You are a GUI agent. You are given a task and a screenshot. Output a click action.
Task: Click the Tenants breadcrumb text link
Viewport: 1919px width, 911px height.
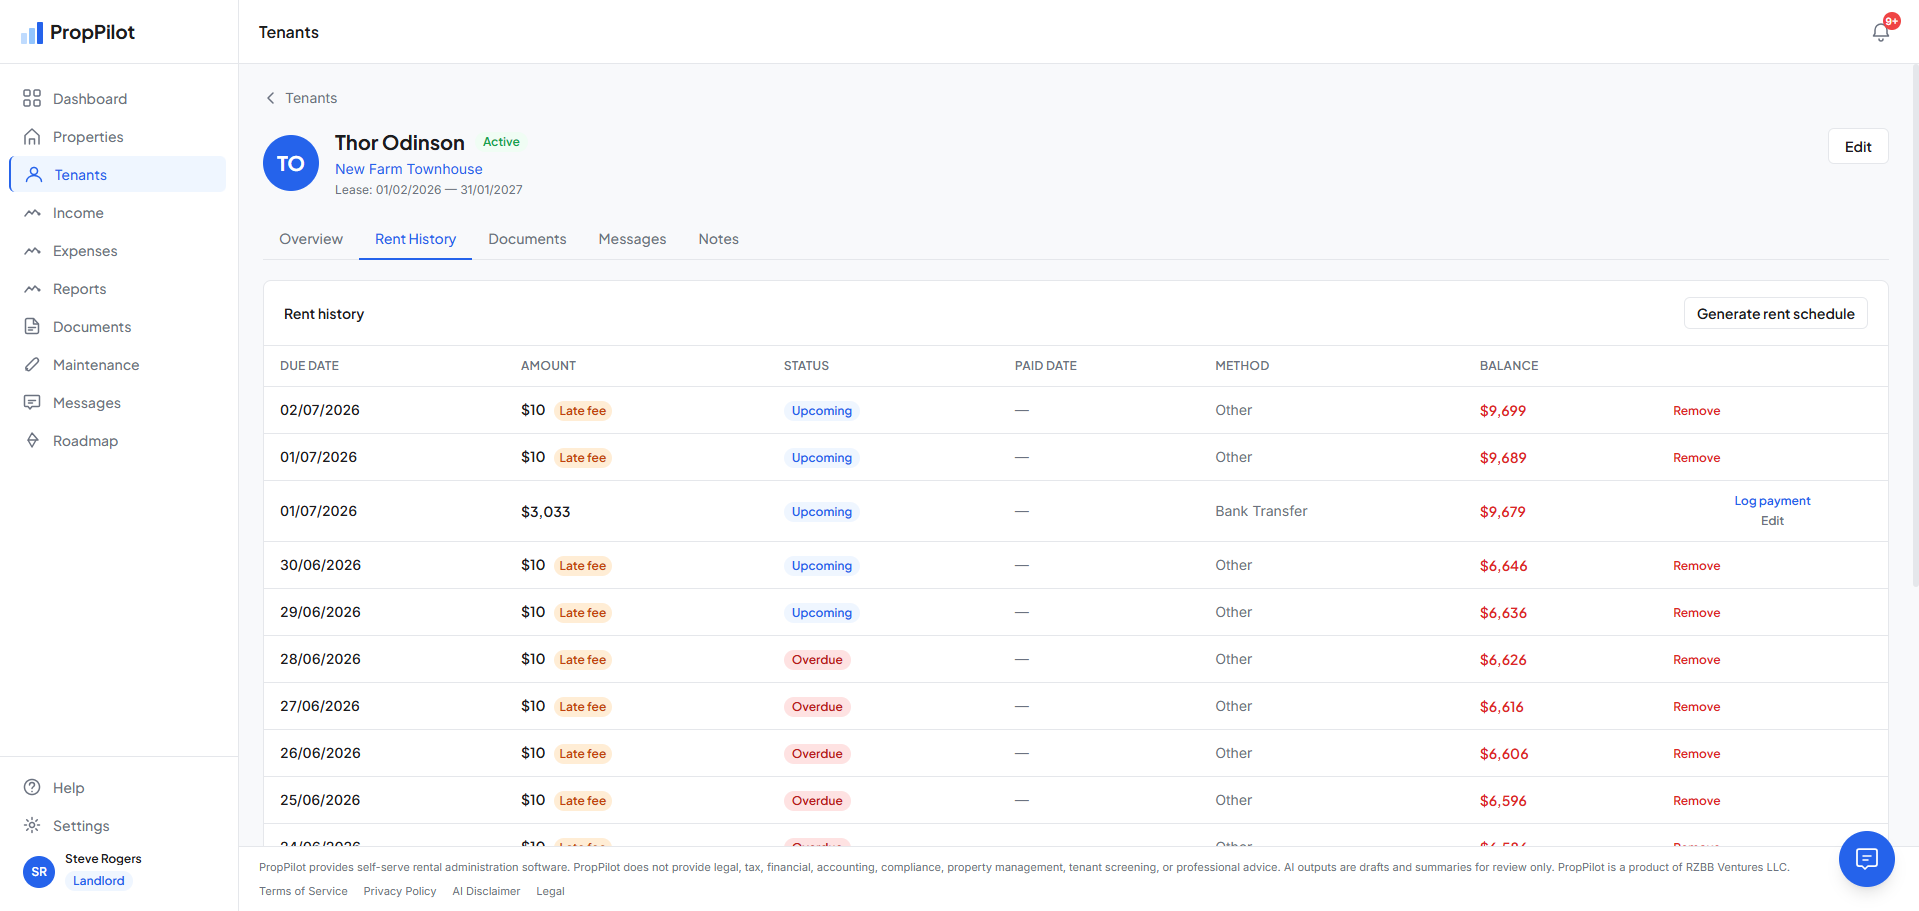coord(311,98)
